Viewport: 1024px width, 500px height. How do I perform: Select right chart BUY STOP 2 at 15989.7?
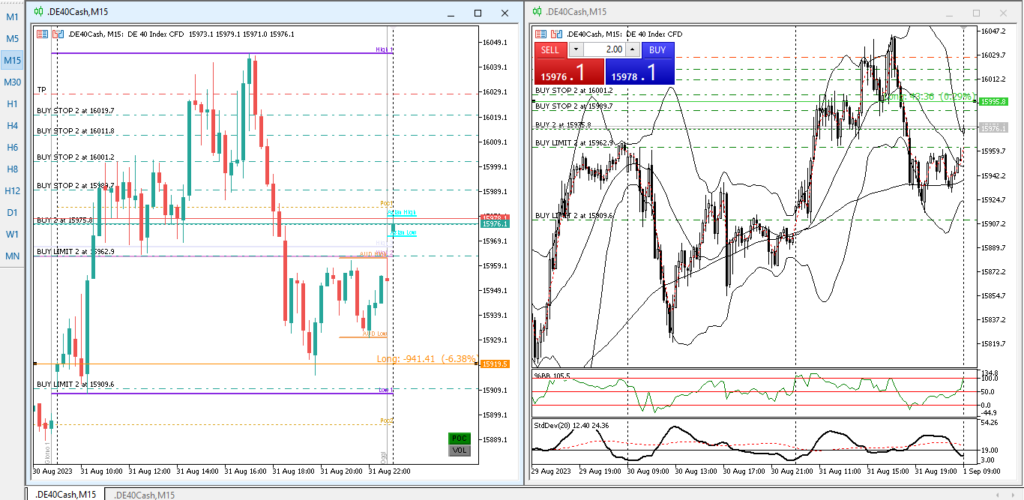(x=574, y=106)
